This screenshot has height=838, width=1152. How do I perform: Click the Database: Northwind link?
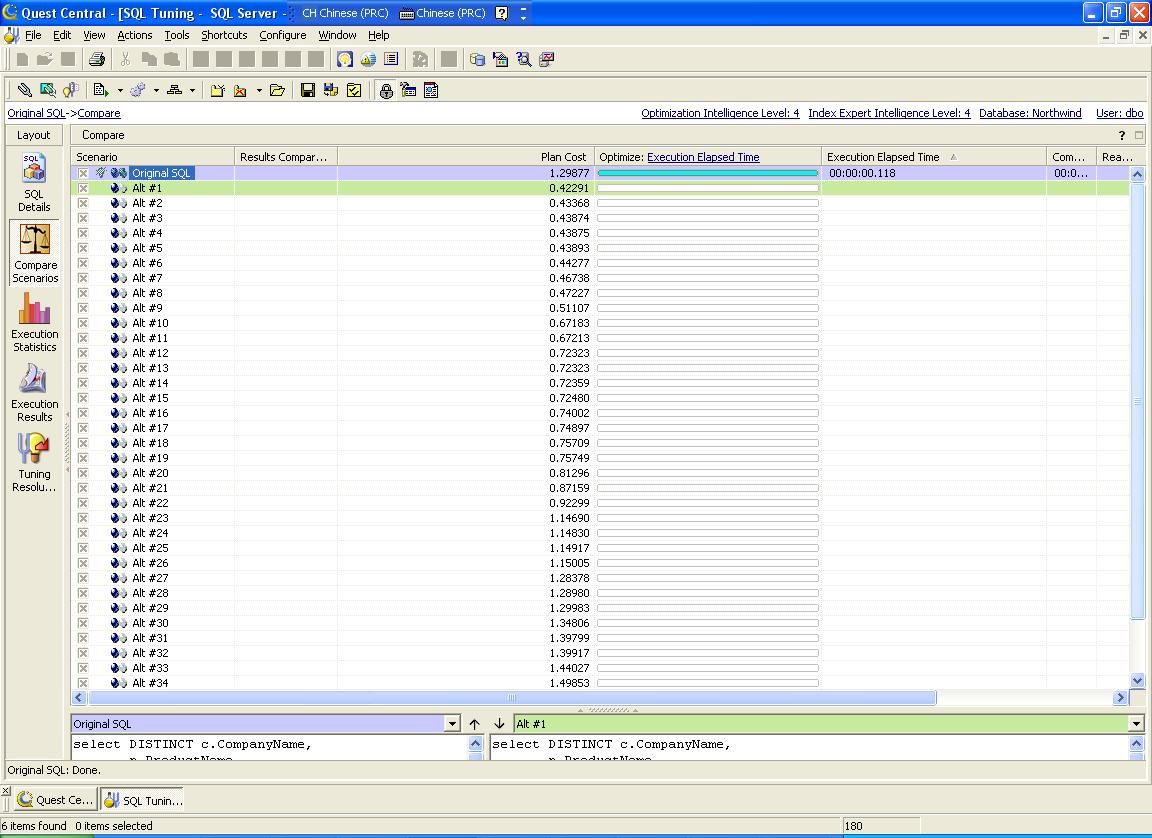pyautogui.click(x=1030, y=113)
